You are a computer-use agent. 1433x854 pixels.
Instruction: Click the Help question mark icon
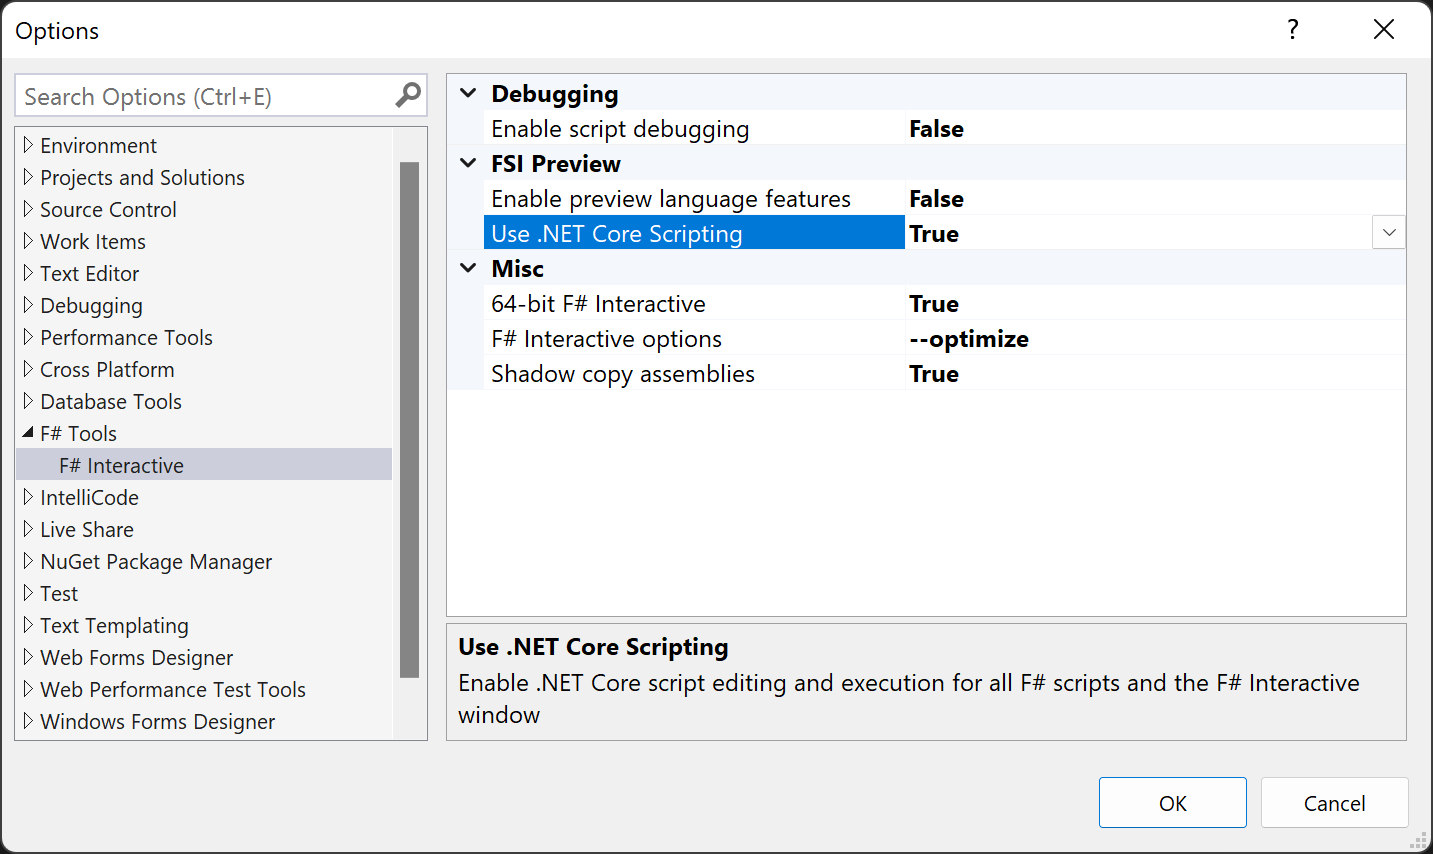click(x=1292, y=30)
